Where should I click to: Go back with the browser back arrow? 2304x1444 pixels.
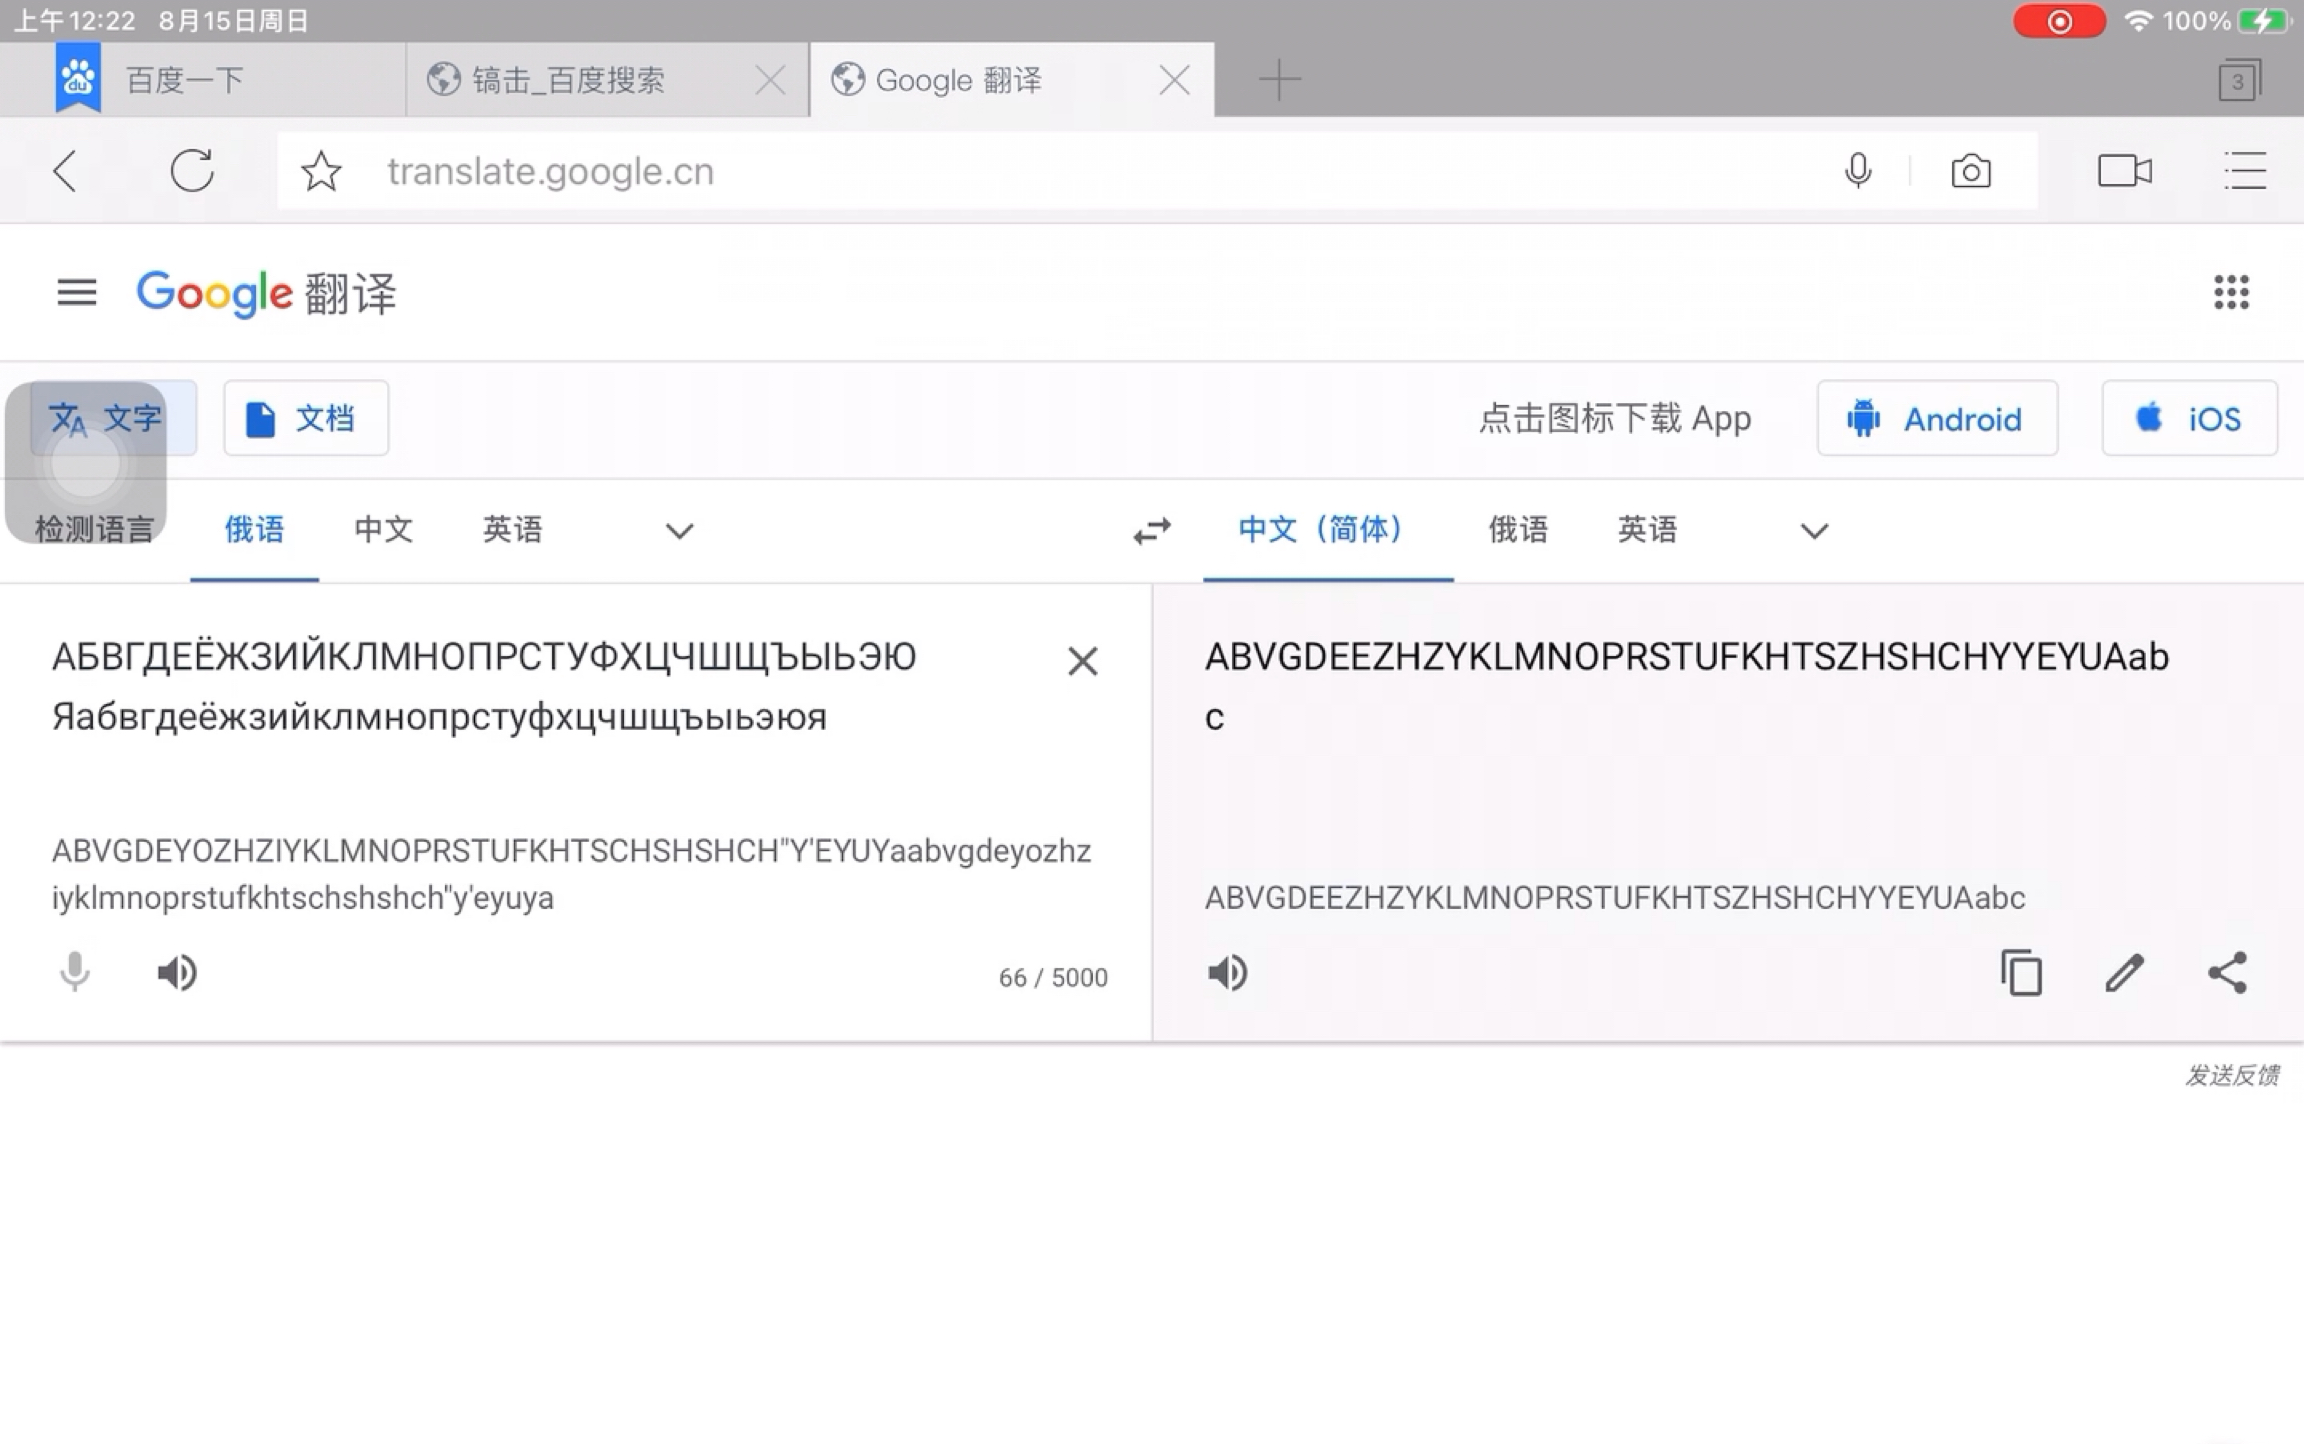click(x=65, y=171)
